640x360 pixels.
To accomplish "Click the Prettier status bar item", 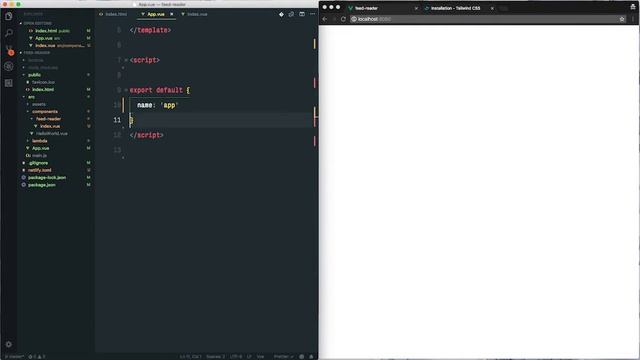I will 283,357.
